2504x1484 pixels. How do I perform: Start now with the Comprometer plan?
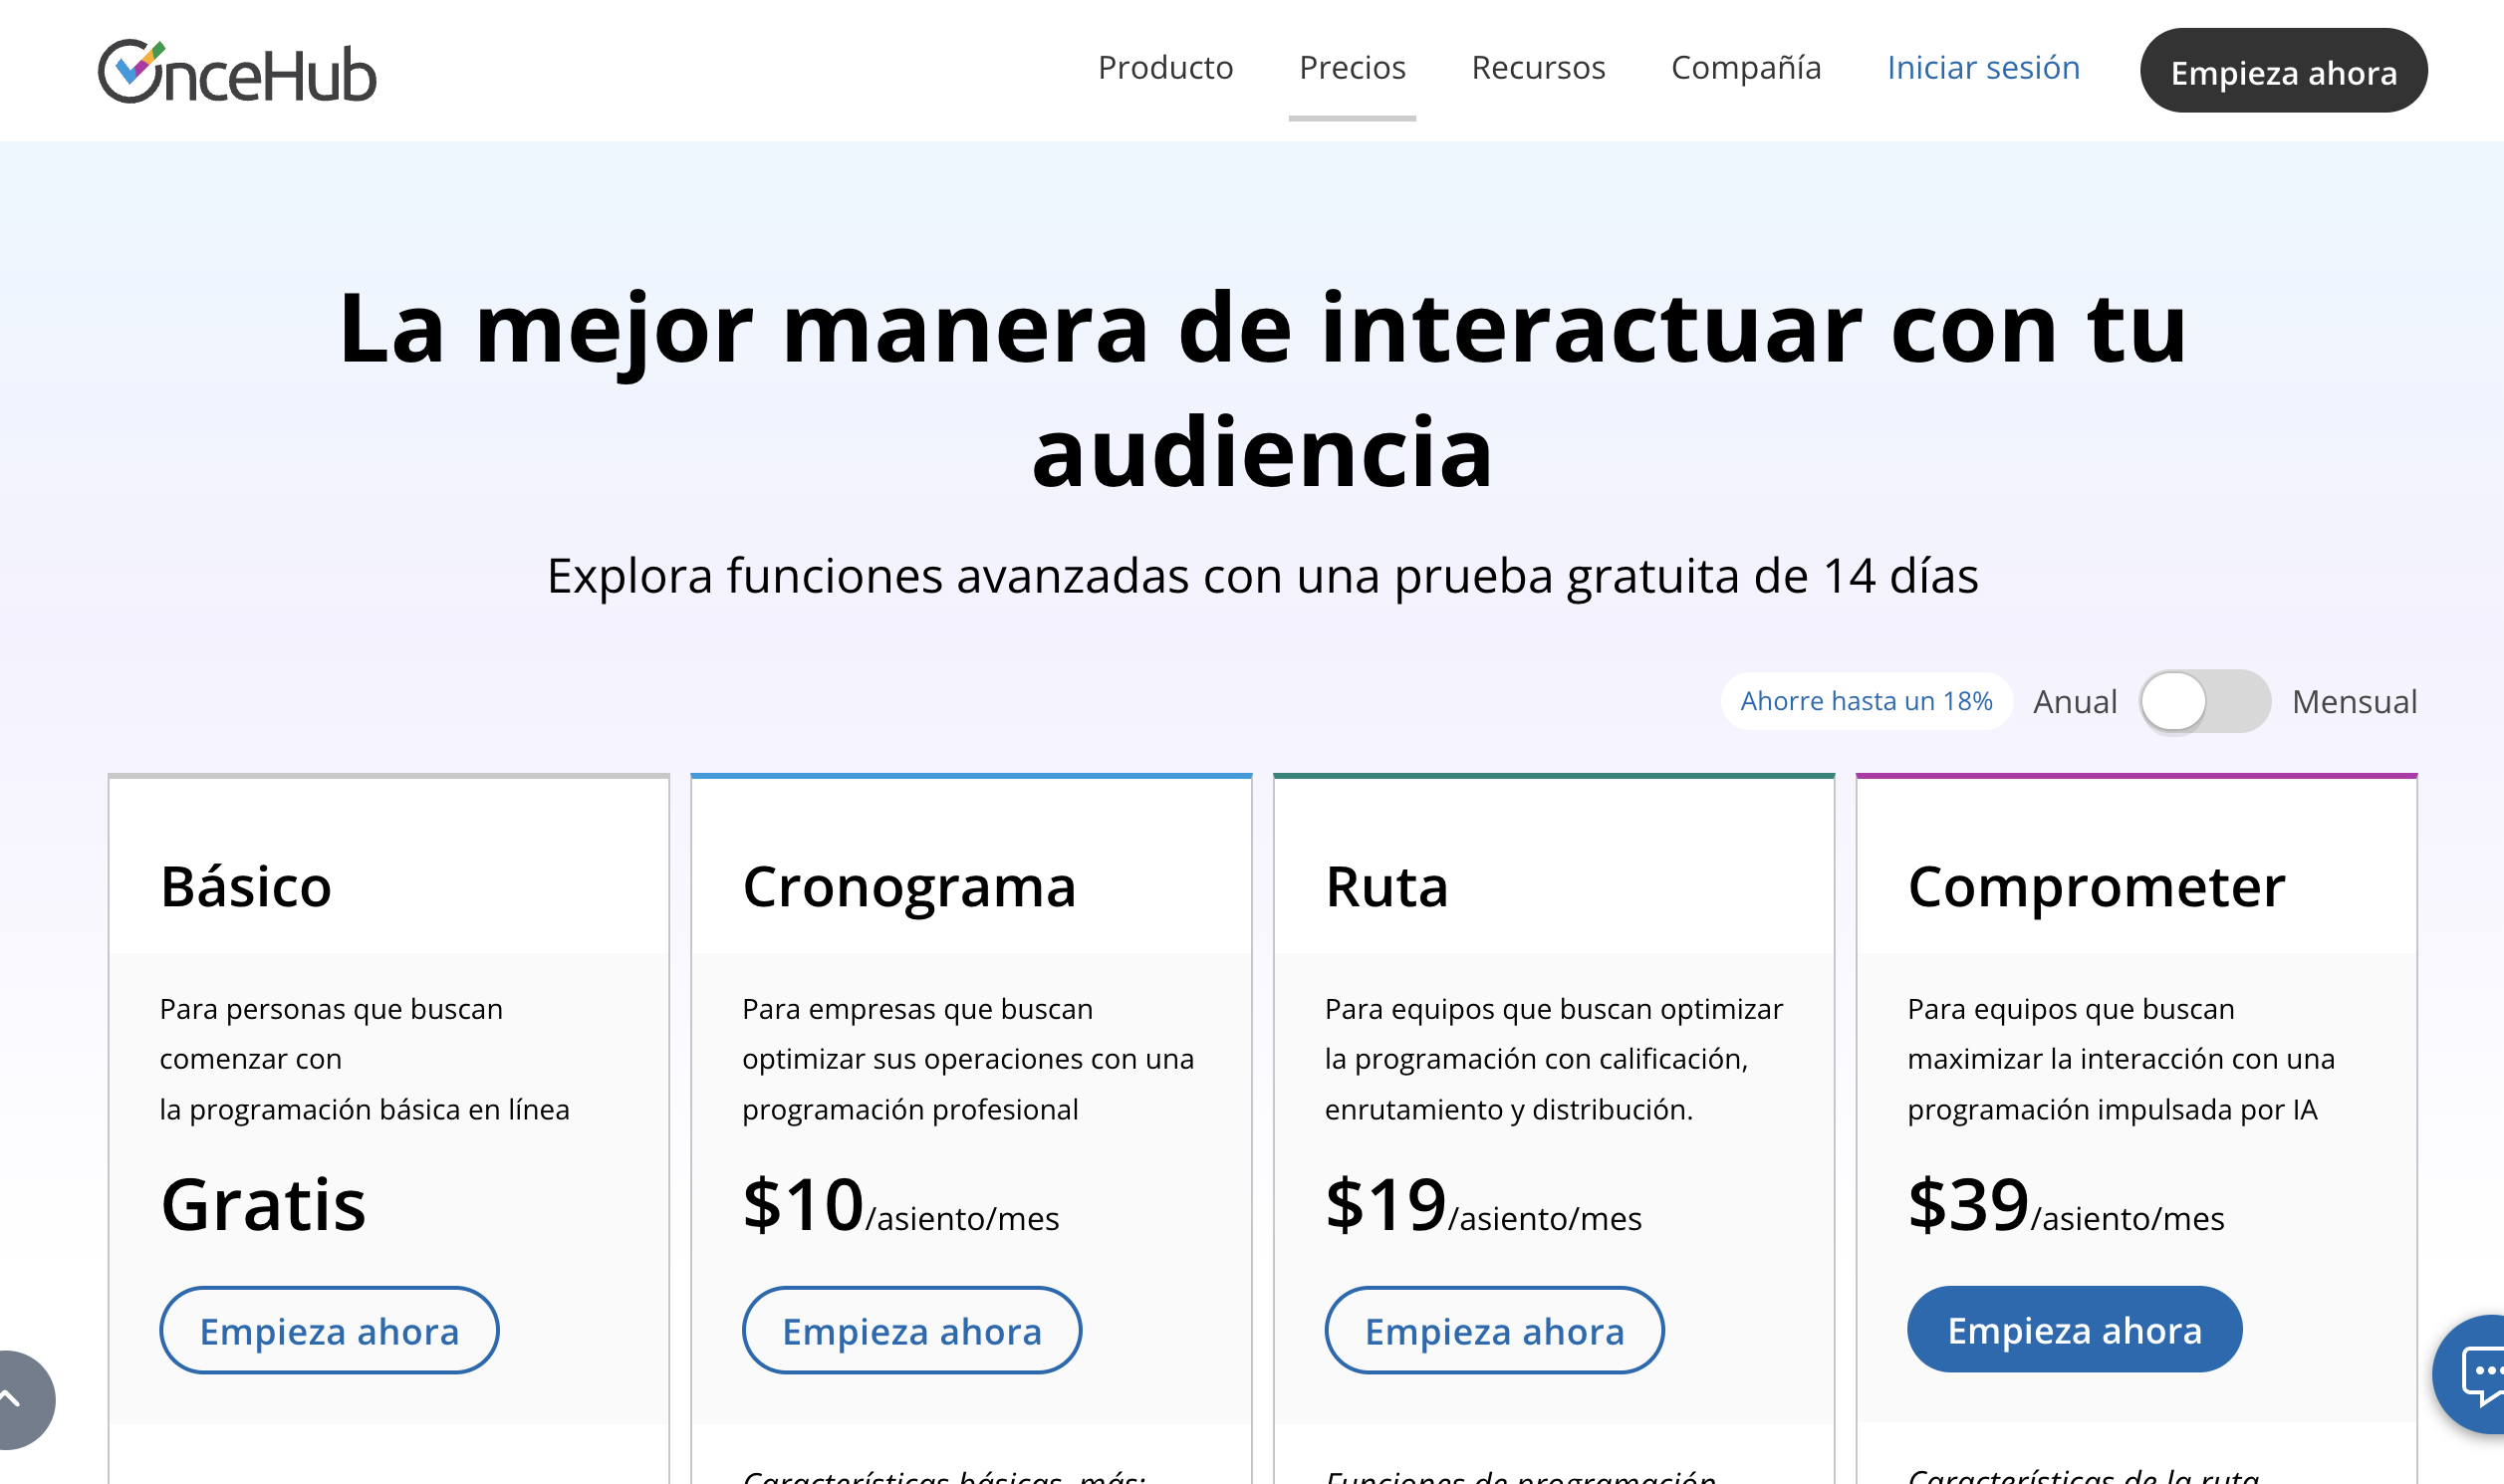2074,1329
